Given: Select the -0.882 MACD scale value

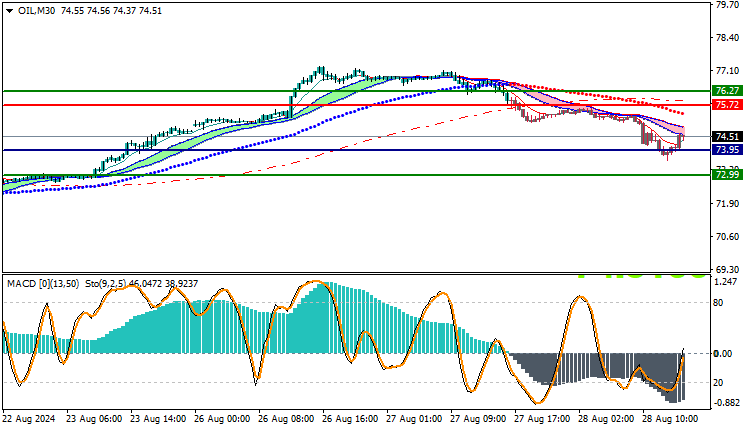Looking at the screenshot, I should click(x=726, y=403).
